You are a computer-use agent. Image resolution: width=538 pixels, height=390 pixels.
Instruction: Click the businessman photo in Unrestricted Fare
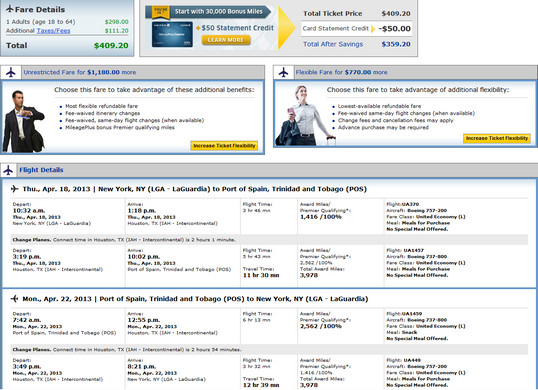23,121
